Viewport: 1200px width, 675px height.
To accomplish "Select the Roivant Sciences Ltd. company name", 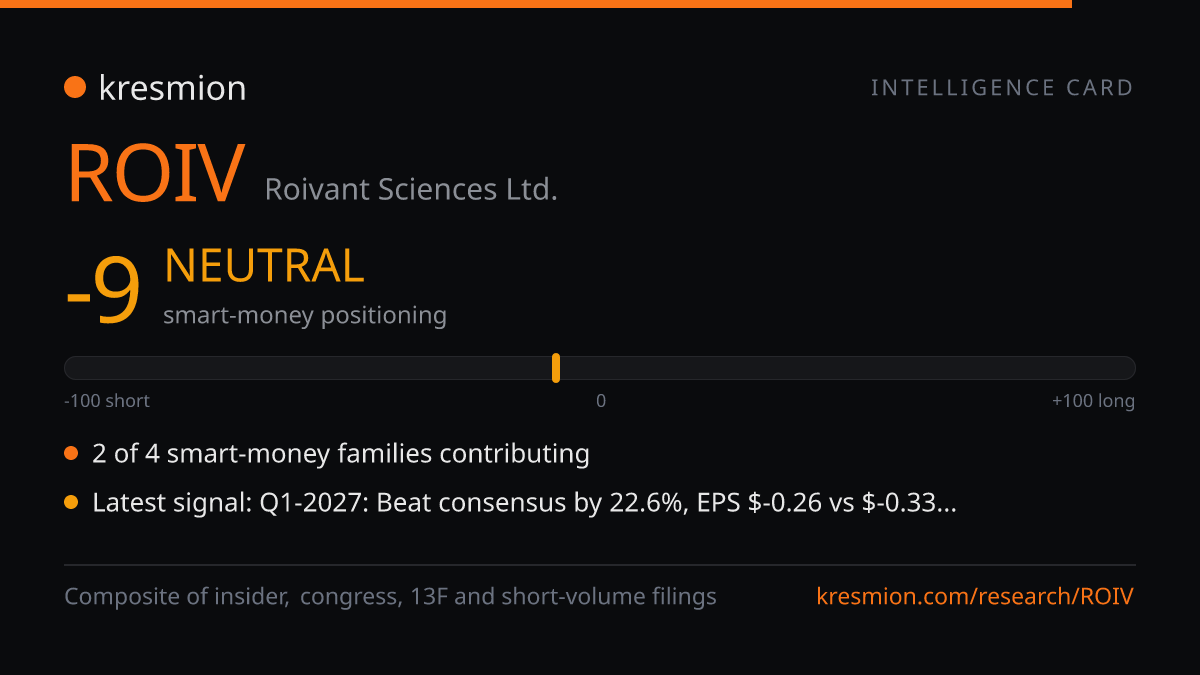I will coord(411,189).
